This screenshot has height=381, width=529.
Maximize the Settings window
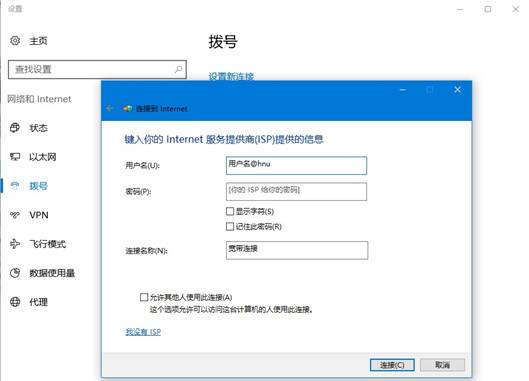click(488, 9)
